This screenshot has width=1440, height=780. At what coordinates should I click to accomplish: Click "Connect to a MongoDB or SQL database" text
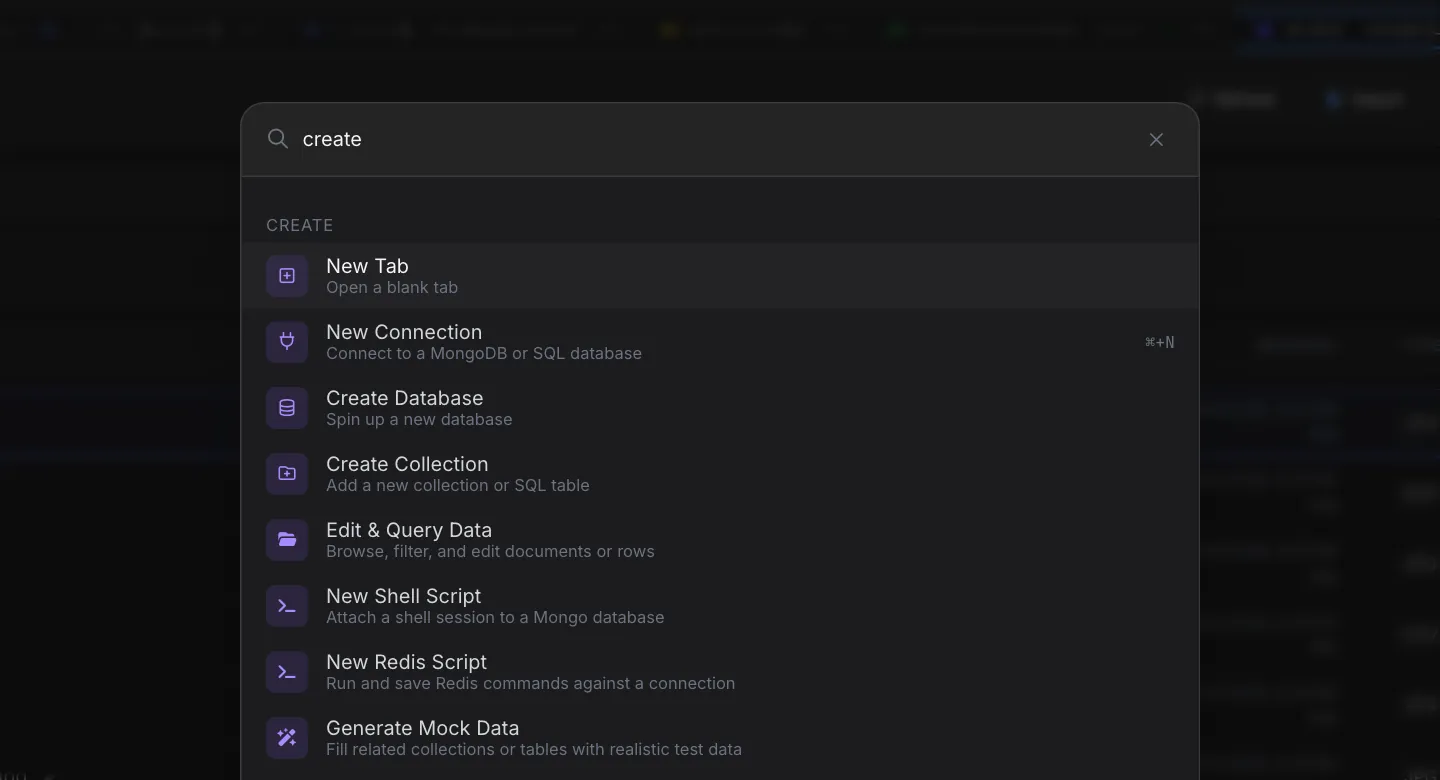pyautogui.click(x=484, y=354)
